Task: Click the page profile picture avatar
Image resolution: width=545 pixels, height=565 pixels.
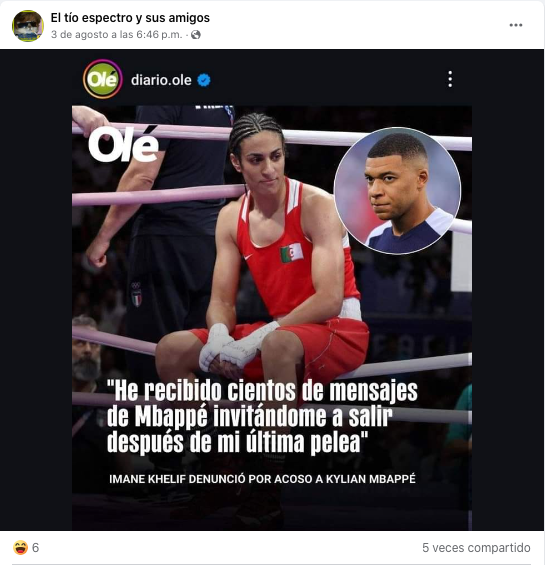Action: [x=28, y=26]
